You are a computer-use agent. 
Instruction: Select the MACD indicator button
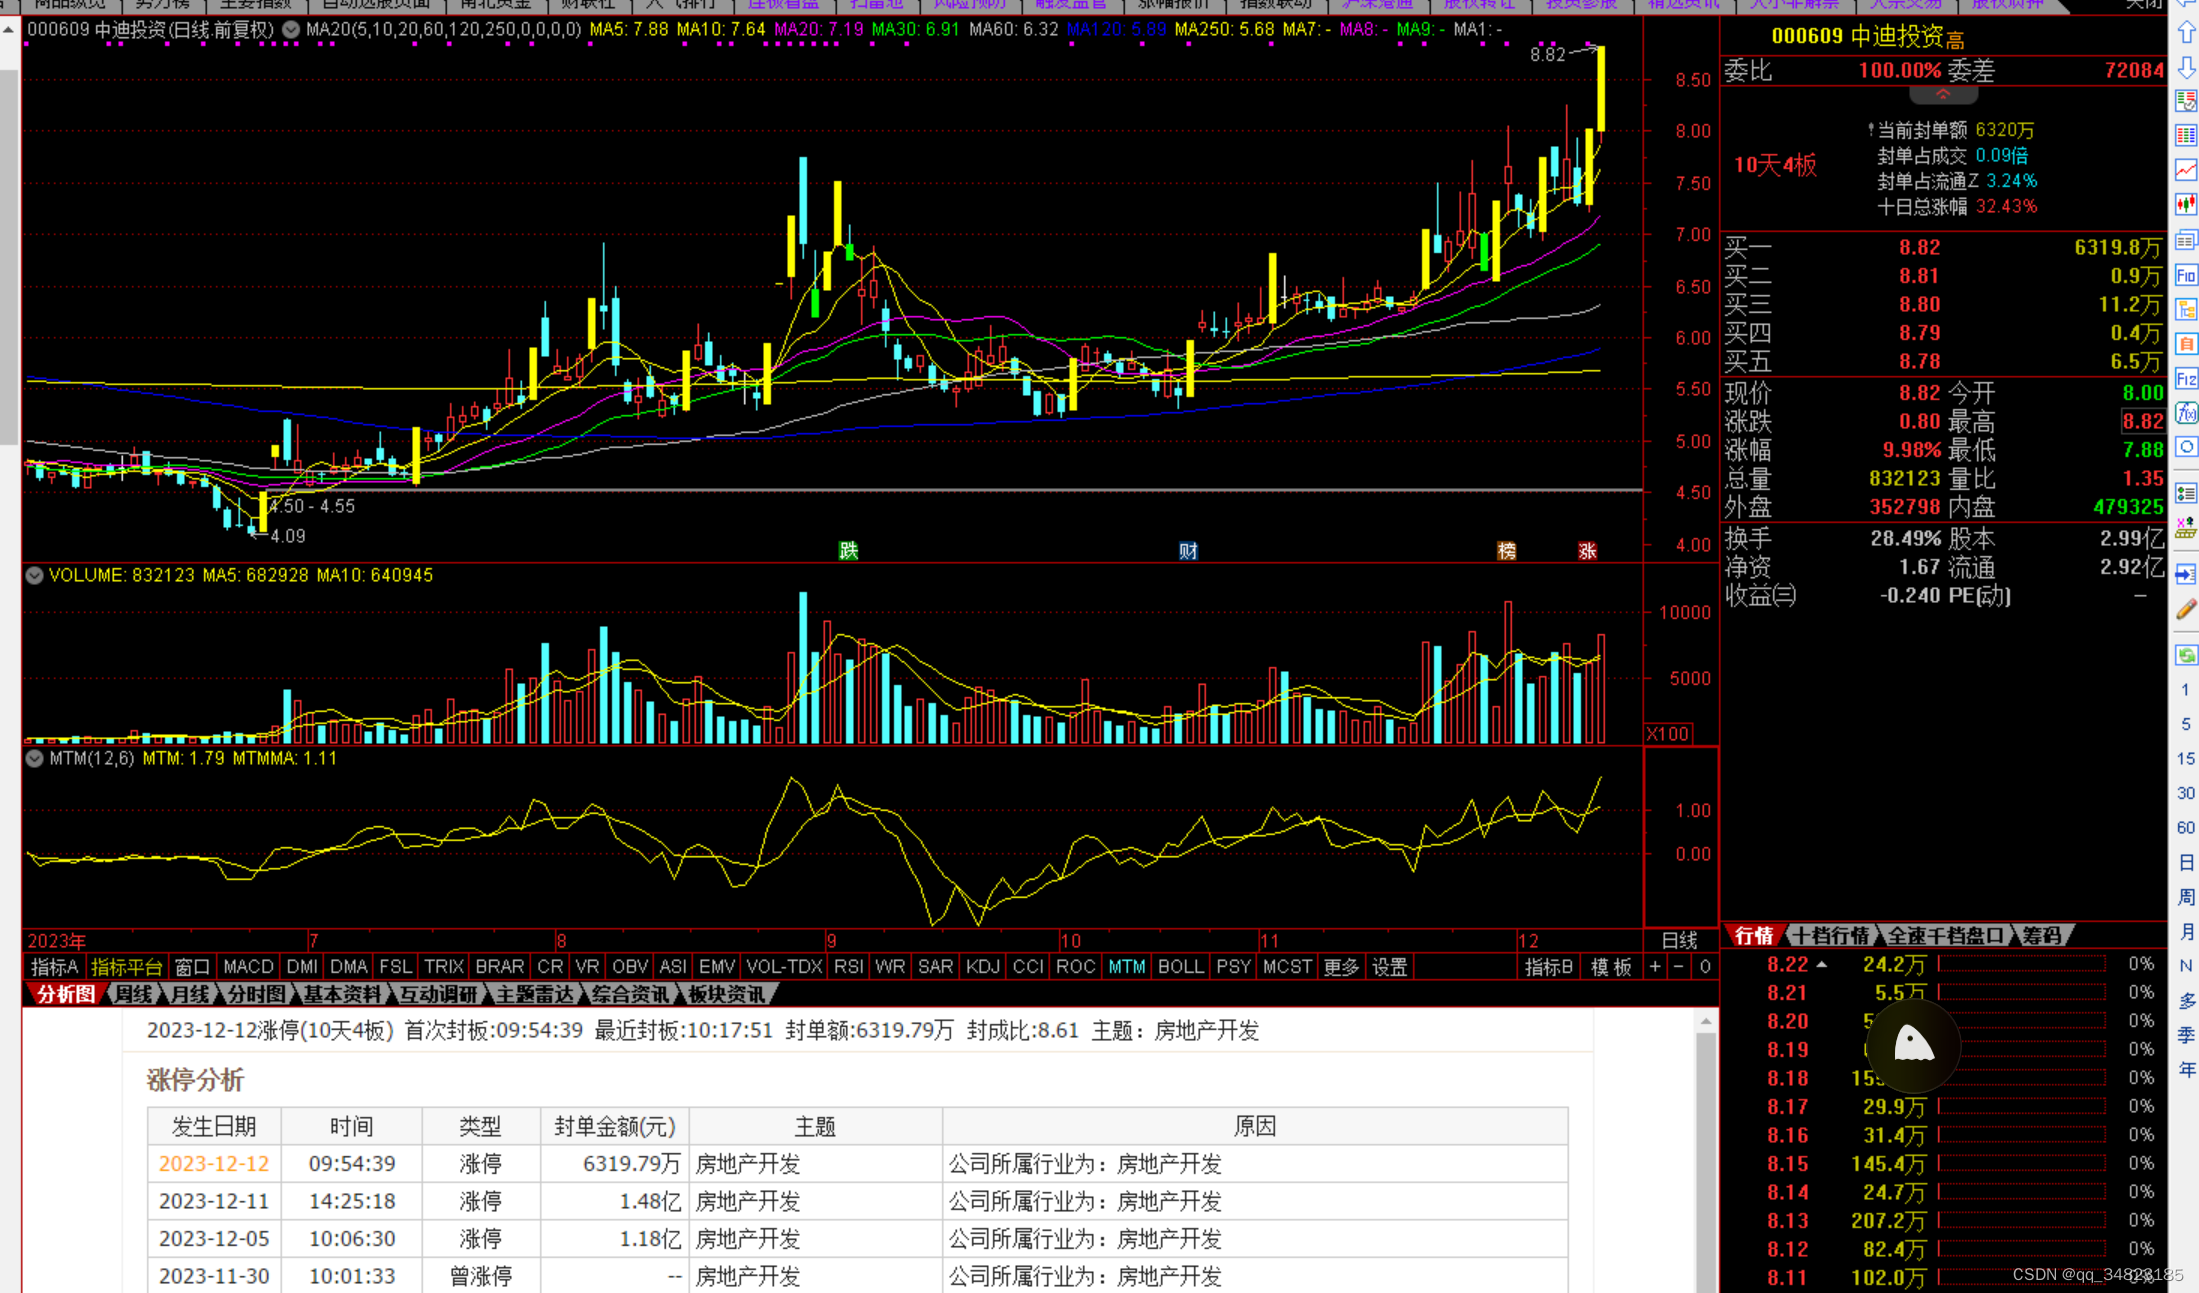click(248, 967)
